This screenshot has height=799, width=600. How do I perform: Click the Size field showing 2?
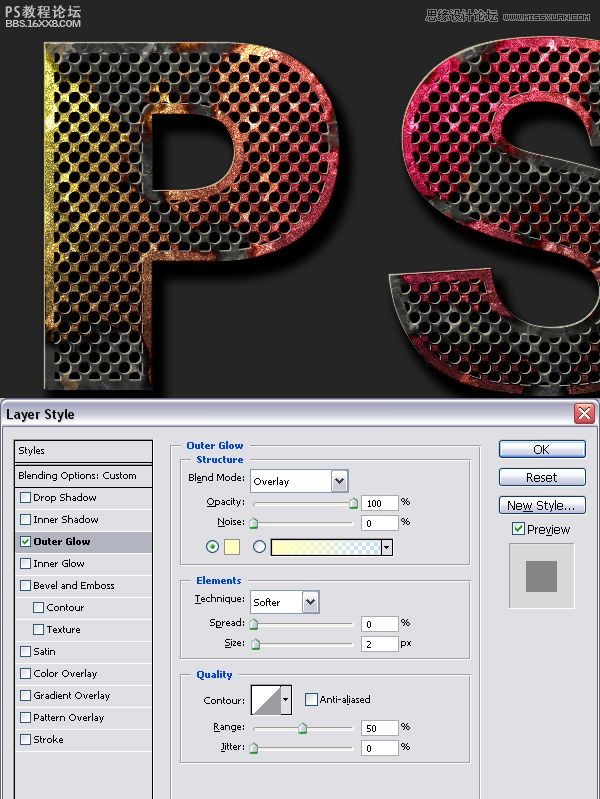[x=380, y=644]
